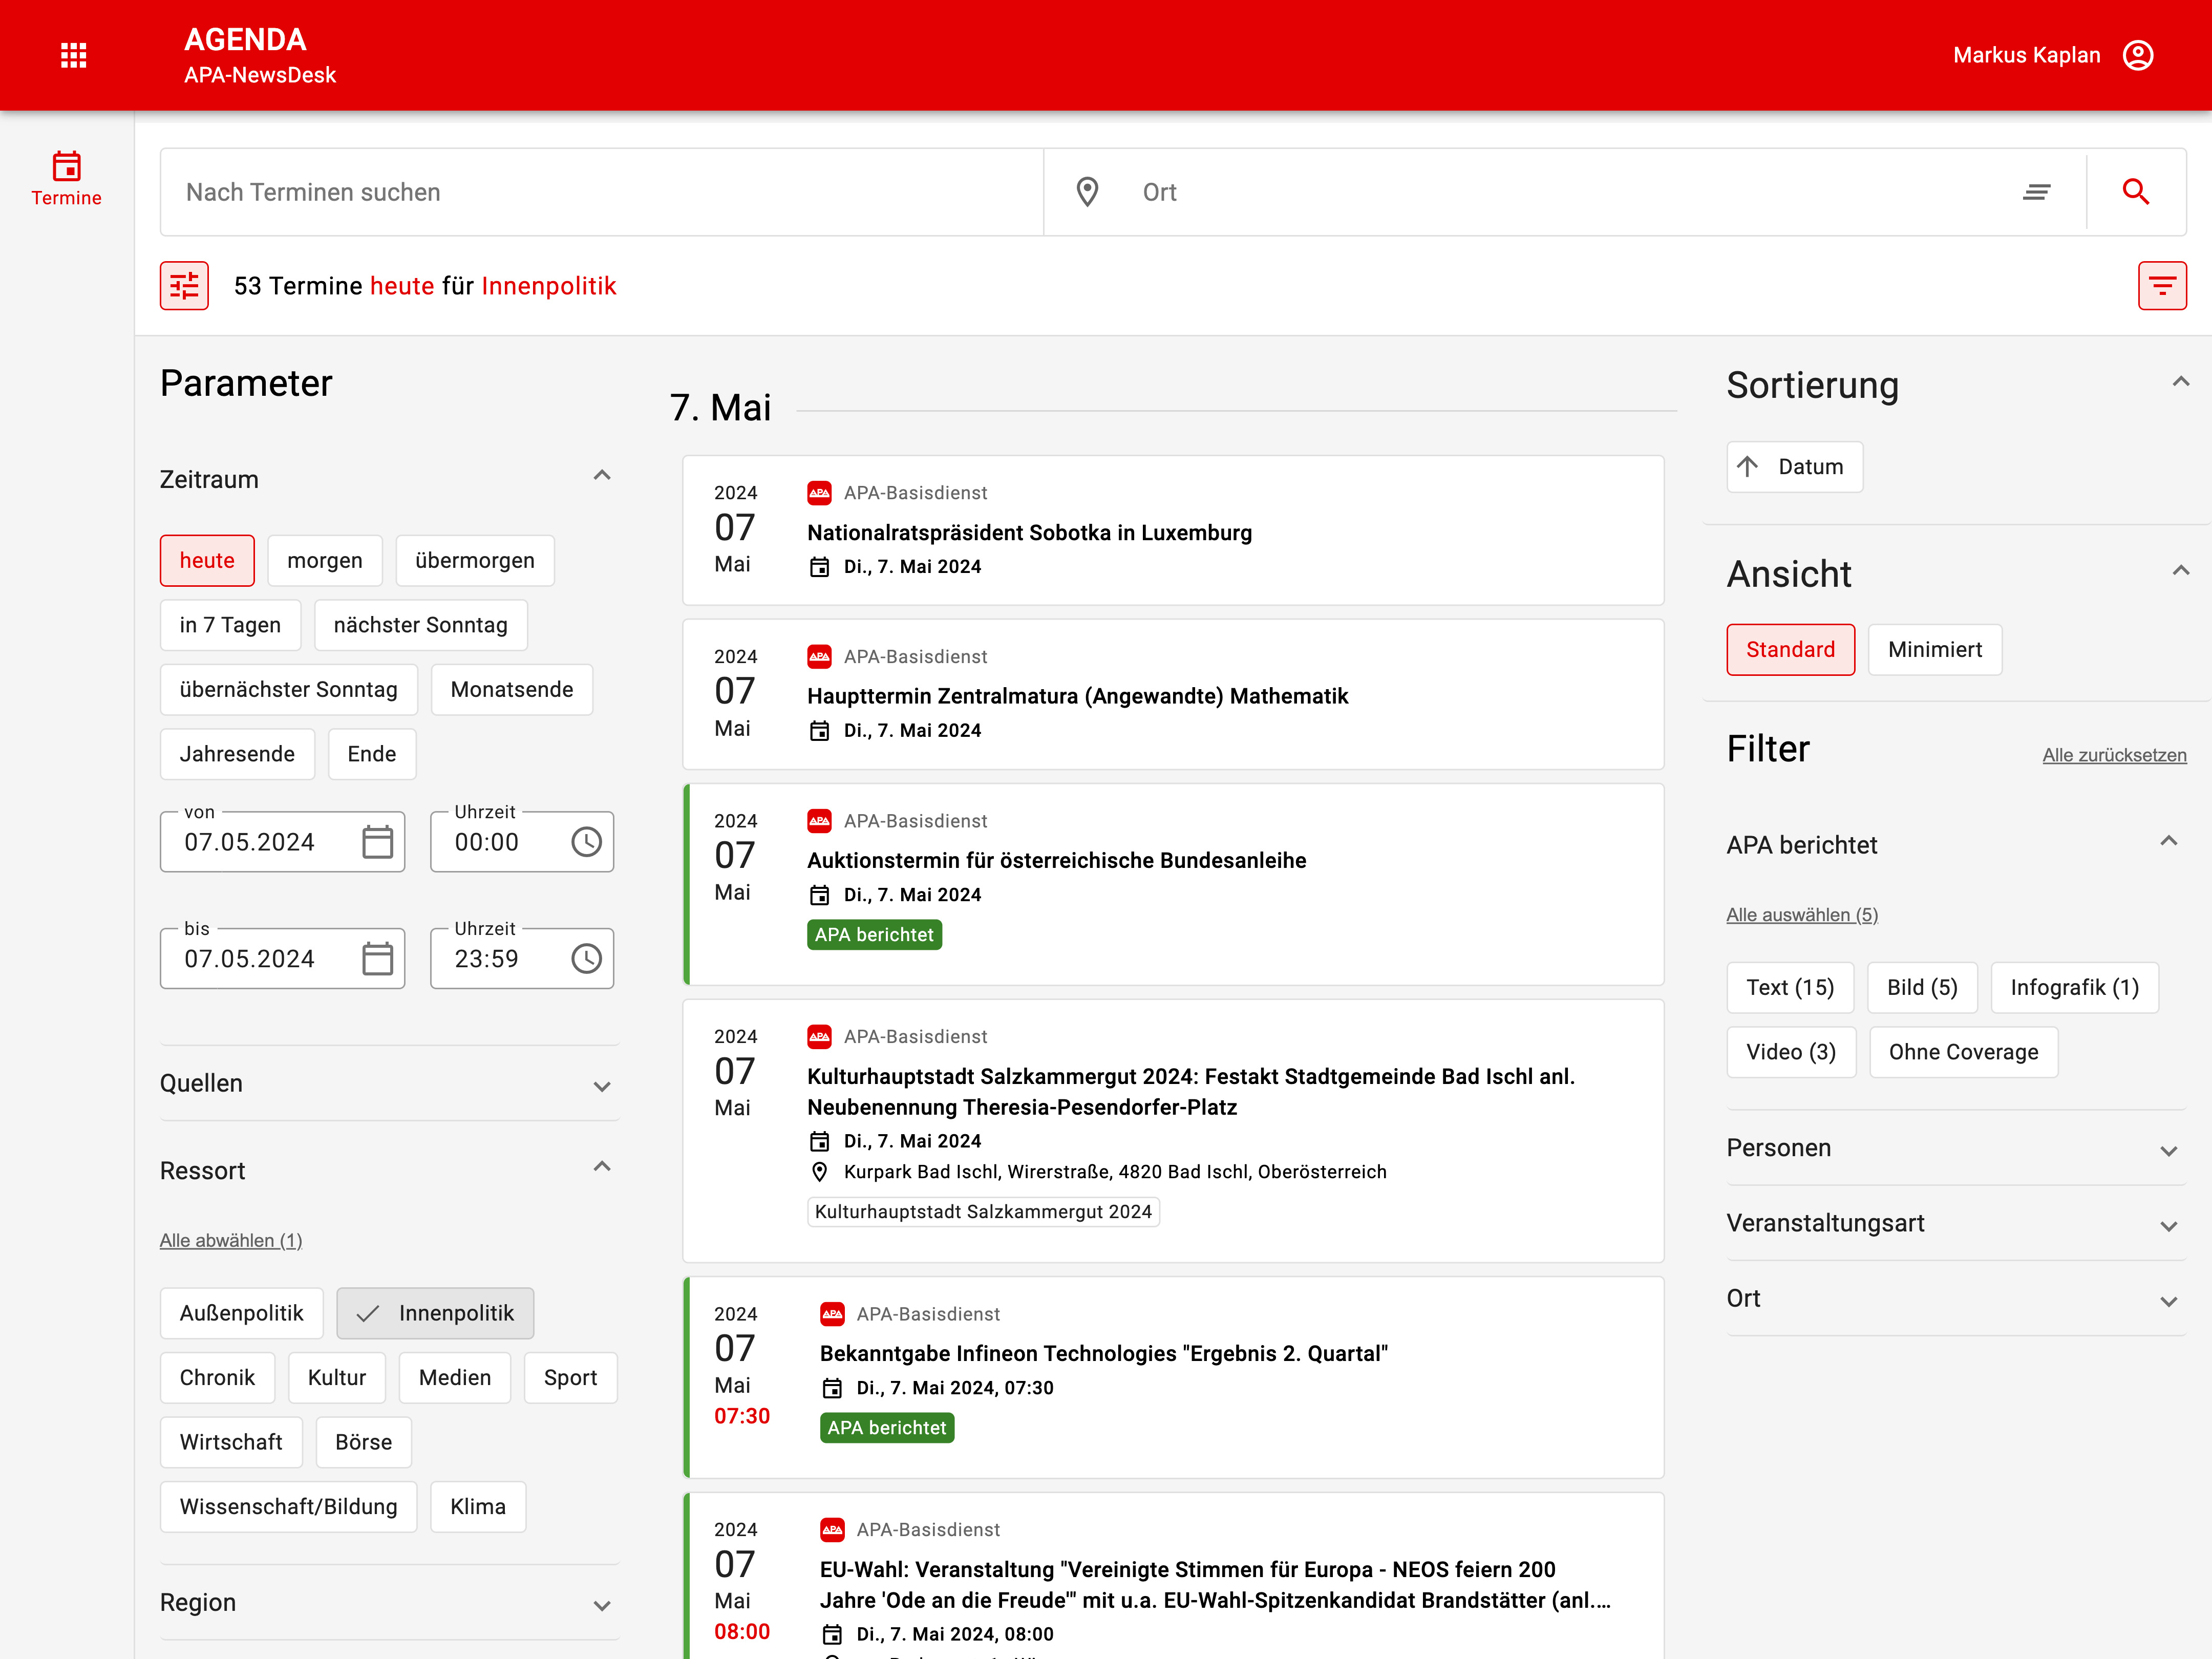Viewport: 2212px width, 1659px height.
Task: Deselect the Innenpolitik ressort chip
Action: coord(435,1313)
